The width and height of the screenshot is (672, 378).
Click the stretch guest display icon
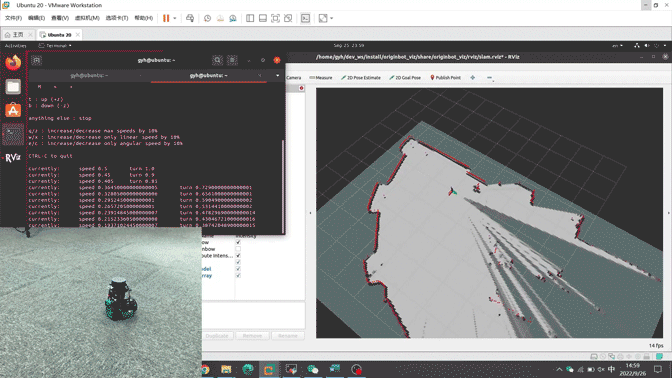[x=323, y=18]
